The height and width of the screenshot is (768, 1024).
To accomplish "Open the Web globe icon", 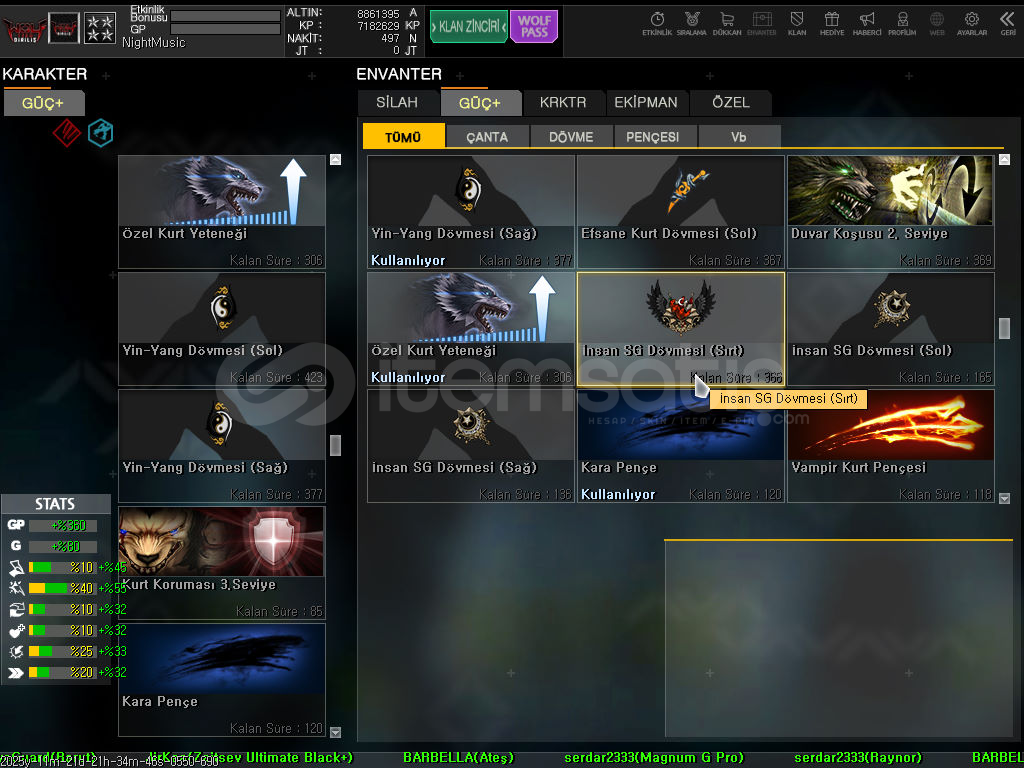I will (936, 24).
